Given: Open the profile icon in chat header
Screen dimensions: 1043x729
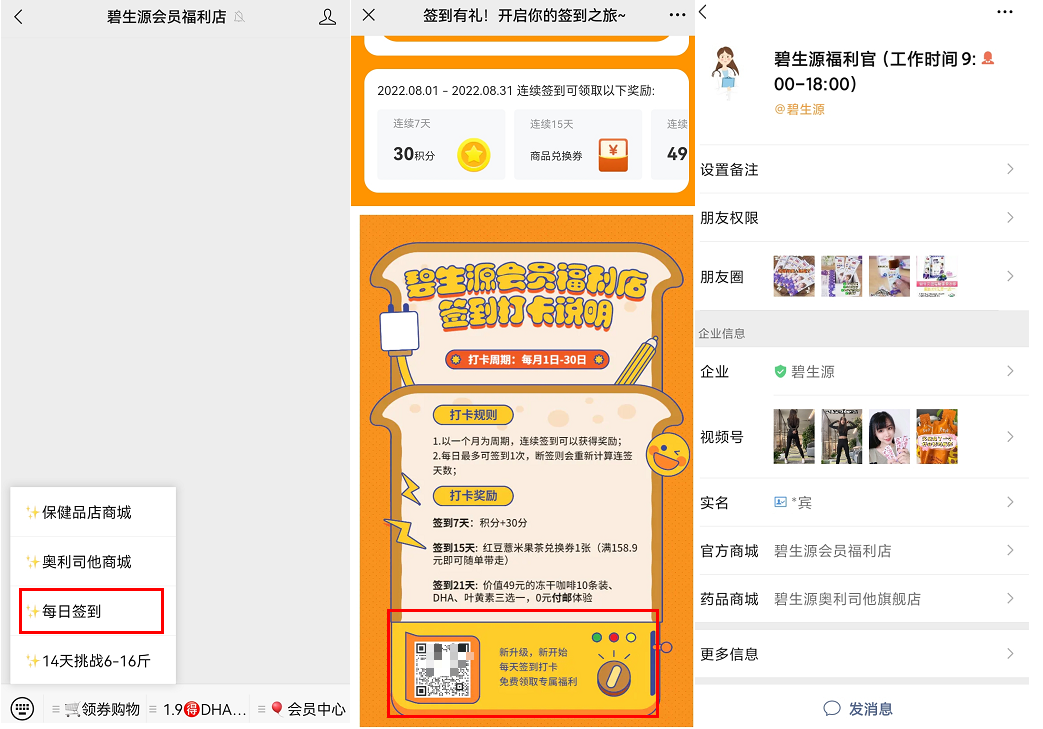Looking at the screenshot, I should 327,17.
